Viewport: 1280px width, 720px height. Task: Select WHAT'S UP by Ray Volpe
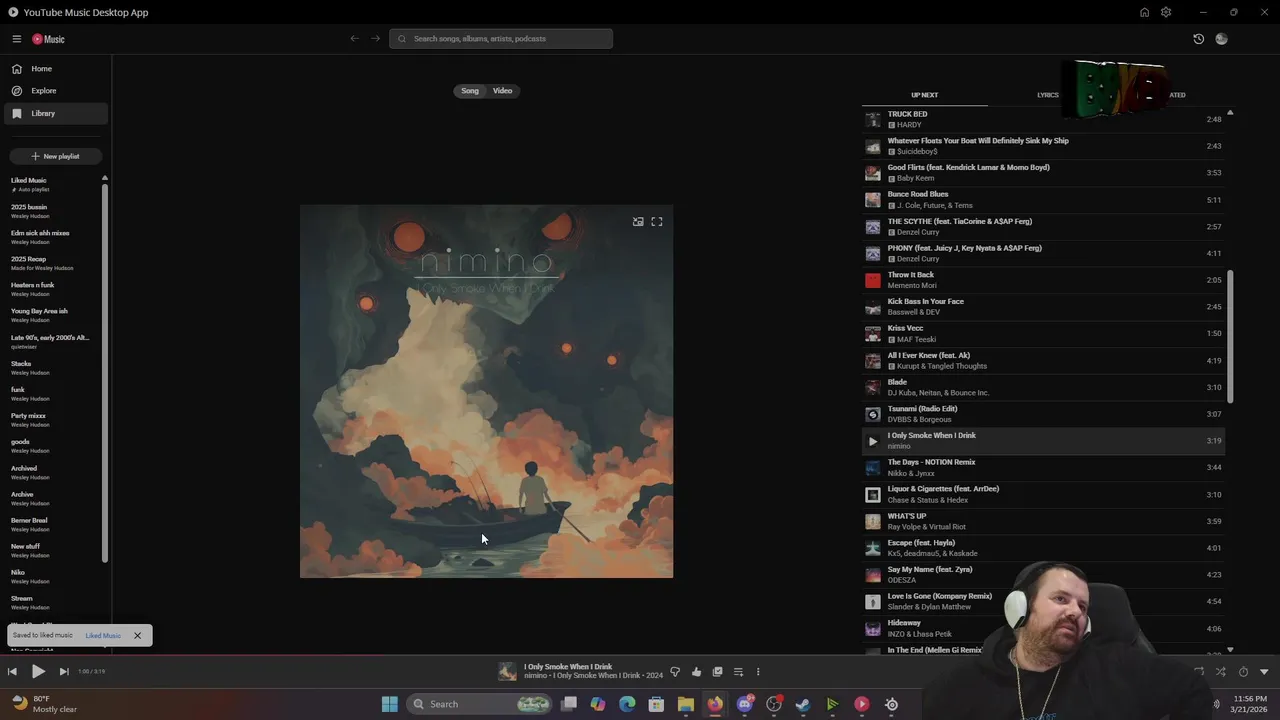pos(1043,521)
